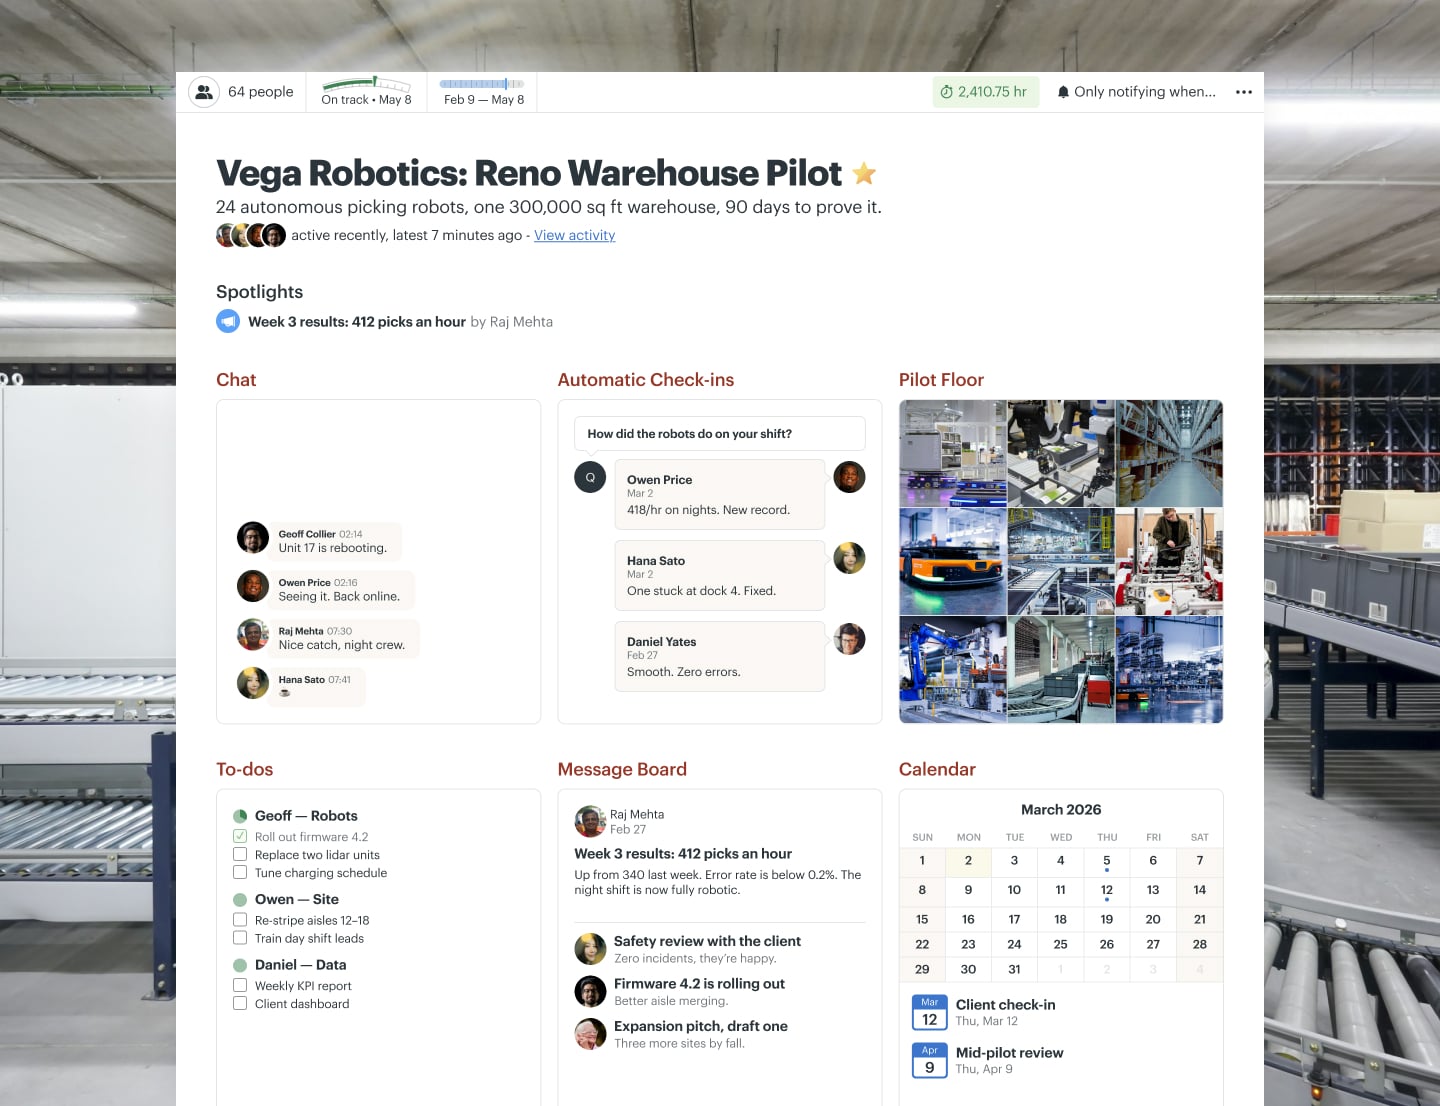Screen dimensions: 1440x1106
Task: Open the Message Board section
Action: pyautogui.click(x=622, y=769)
